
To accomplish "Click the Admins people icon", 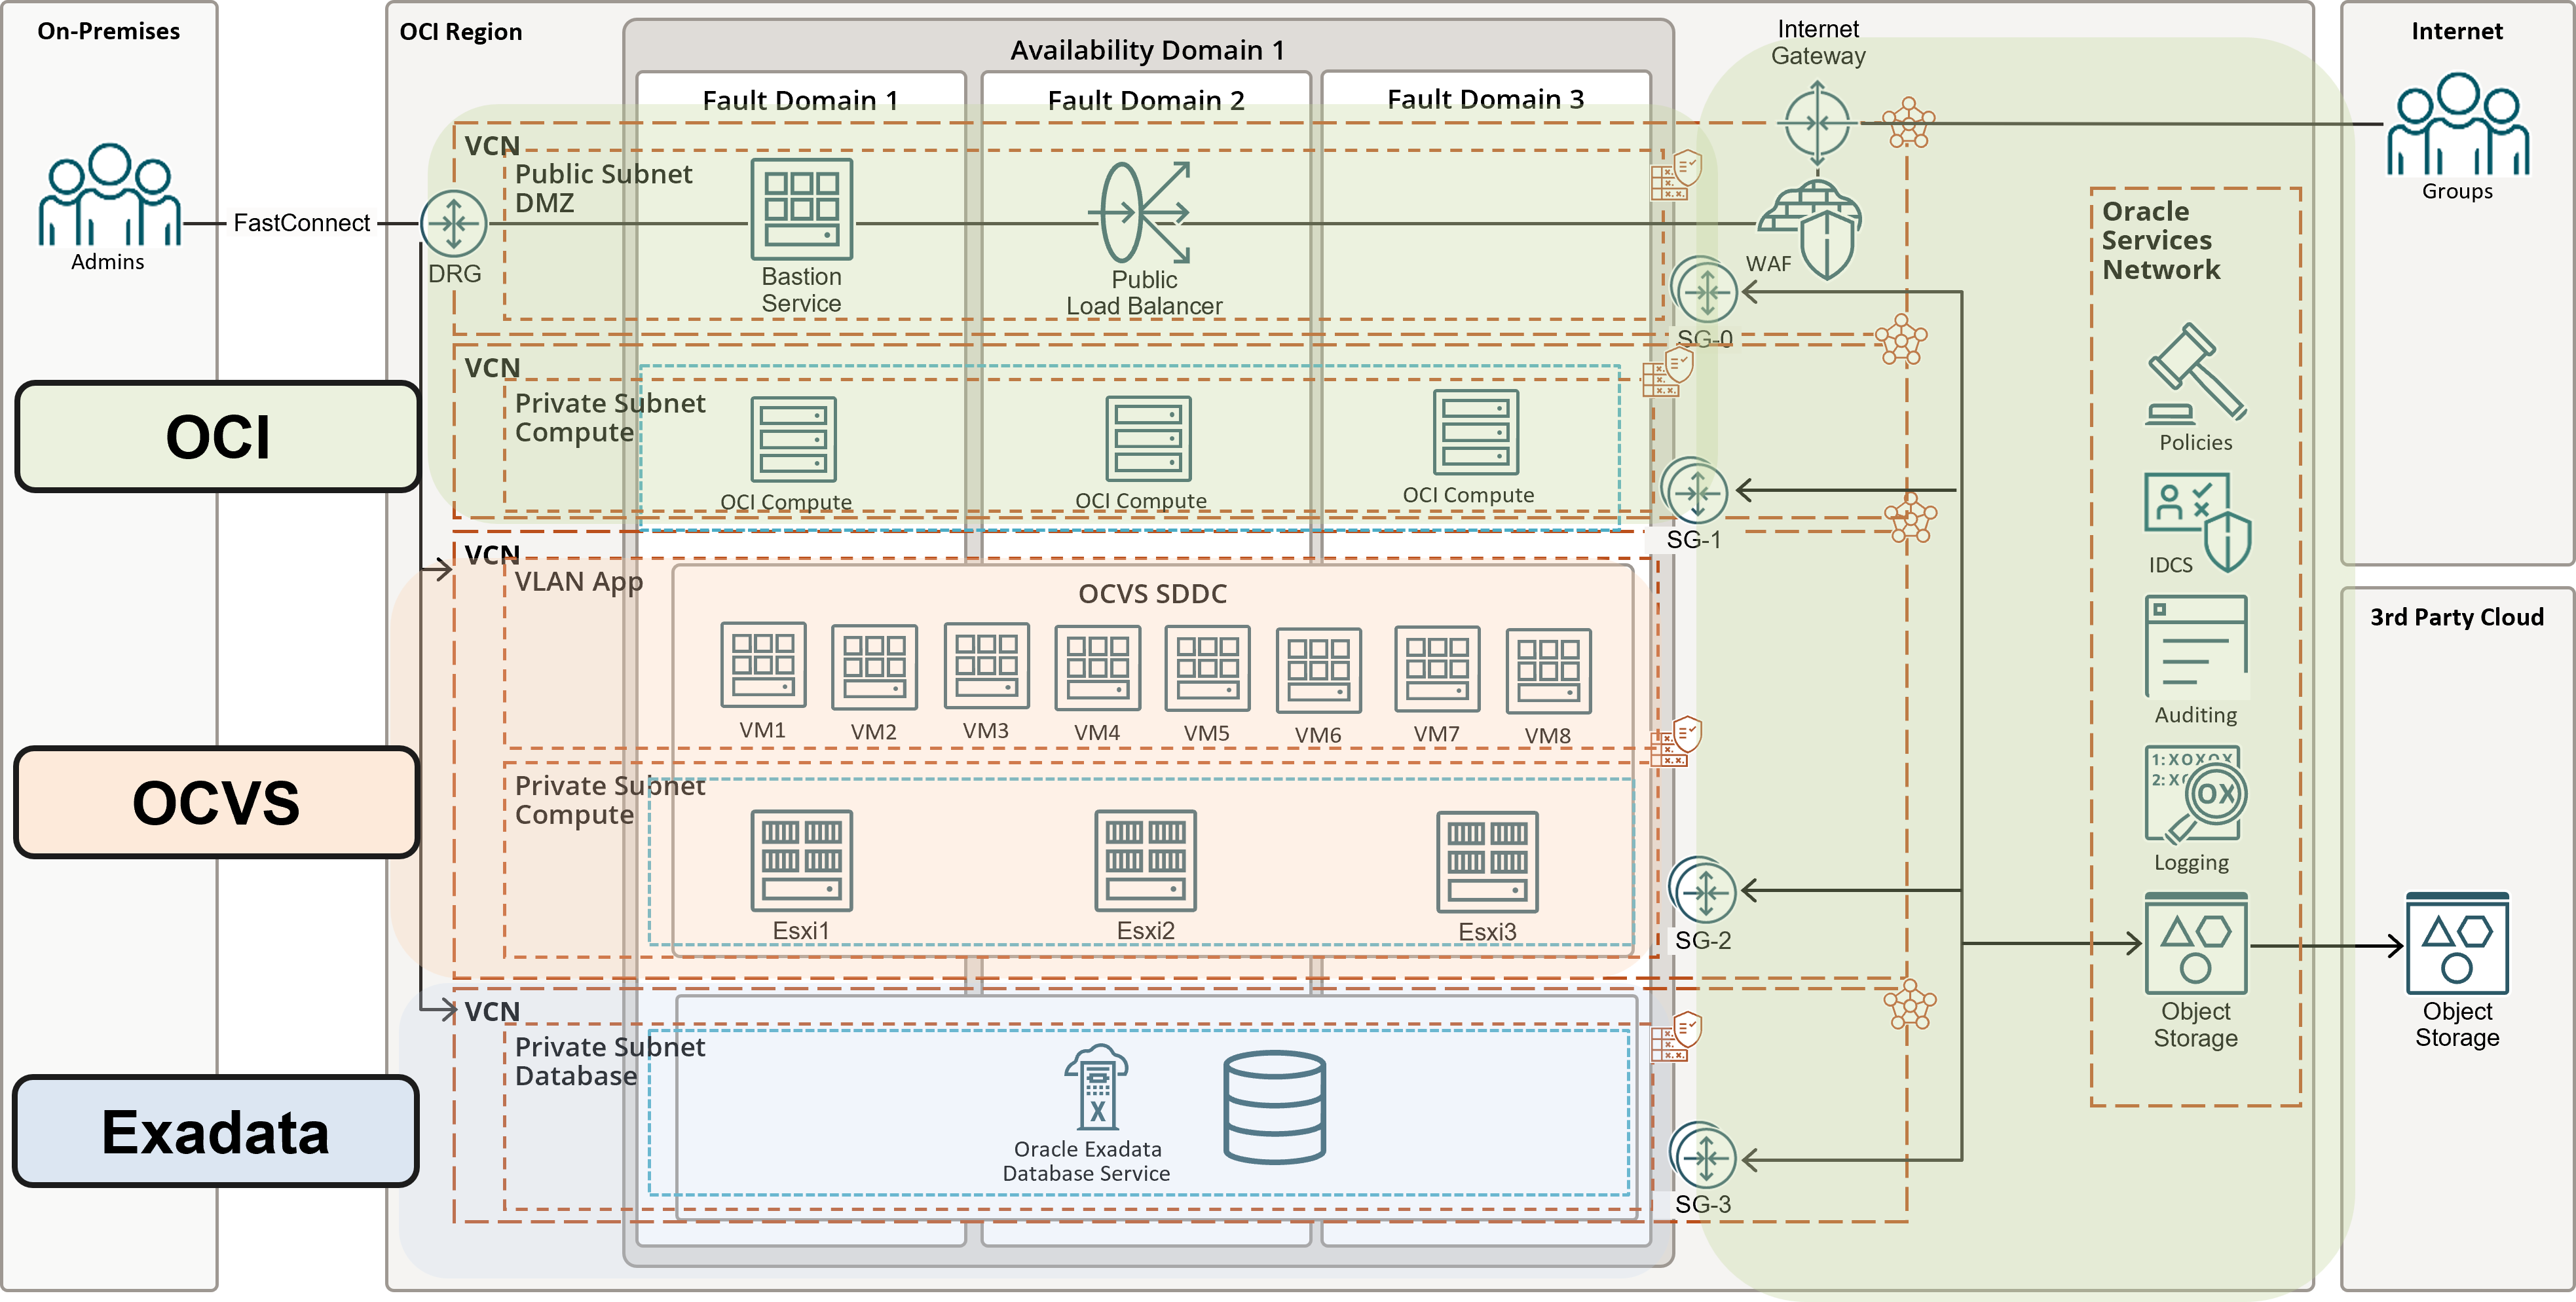I will [x=109, y=195].
